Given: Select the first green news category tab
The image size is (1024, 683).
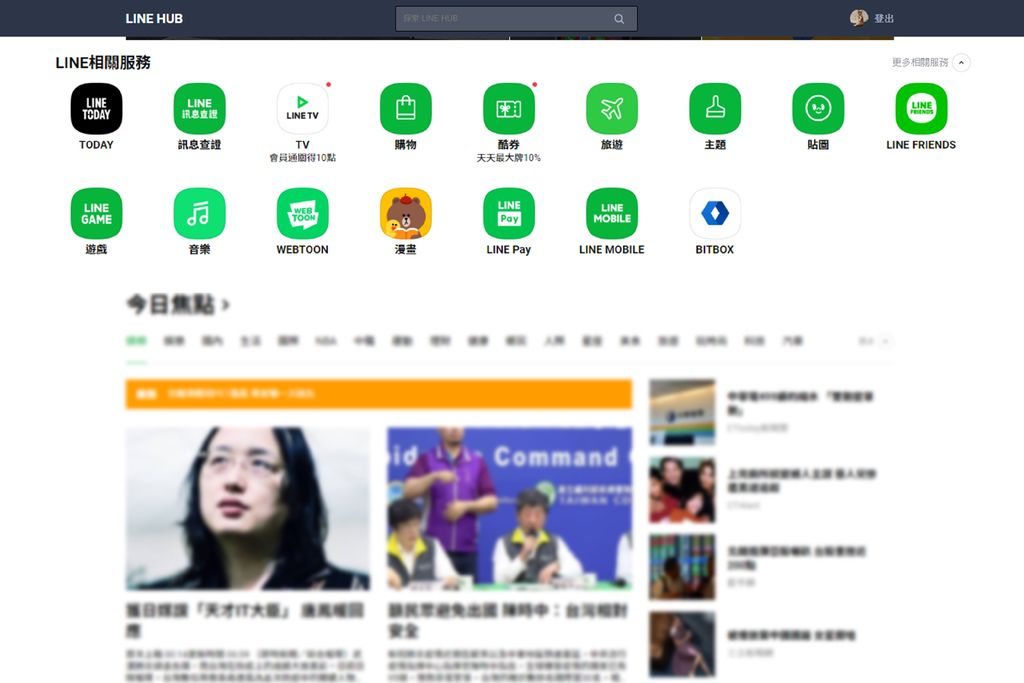Looking at the screenshot, I should coord(136,341).
